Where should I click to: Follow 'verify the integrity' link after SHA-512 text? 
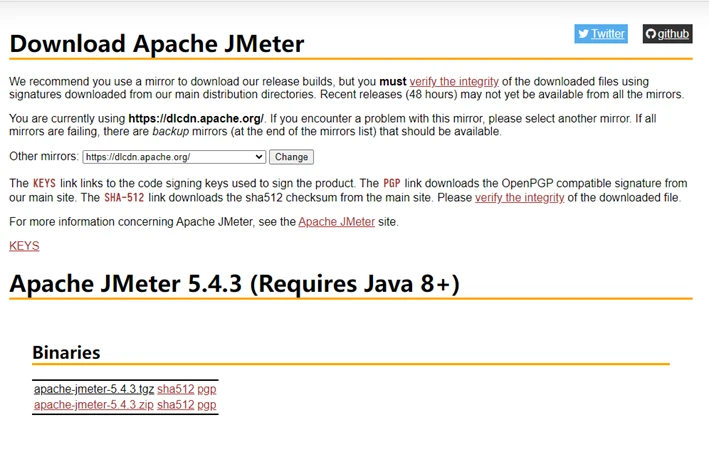tap(519, 198)
